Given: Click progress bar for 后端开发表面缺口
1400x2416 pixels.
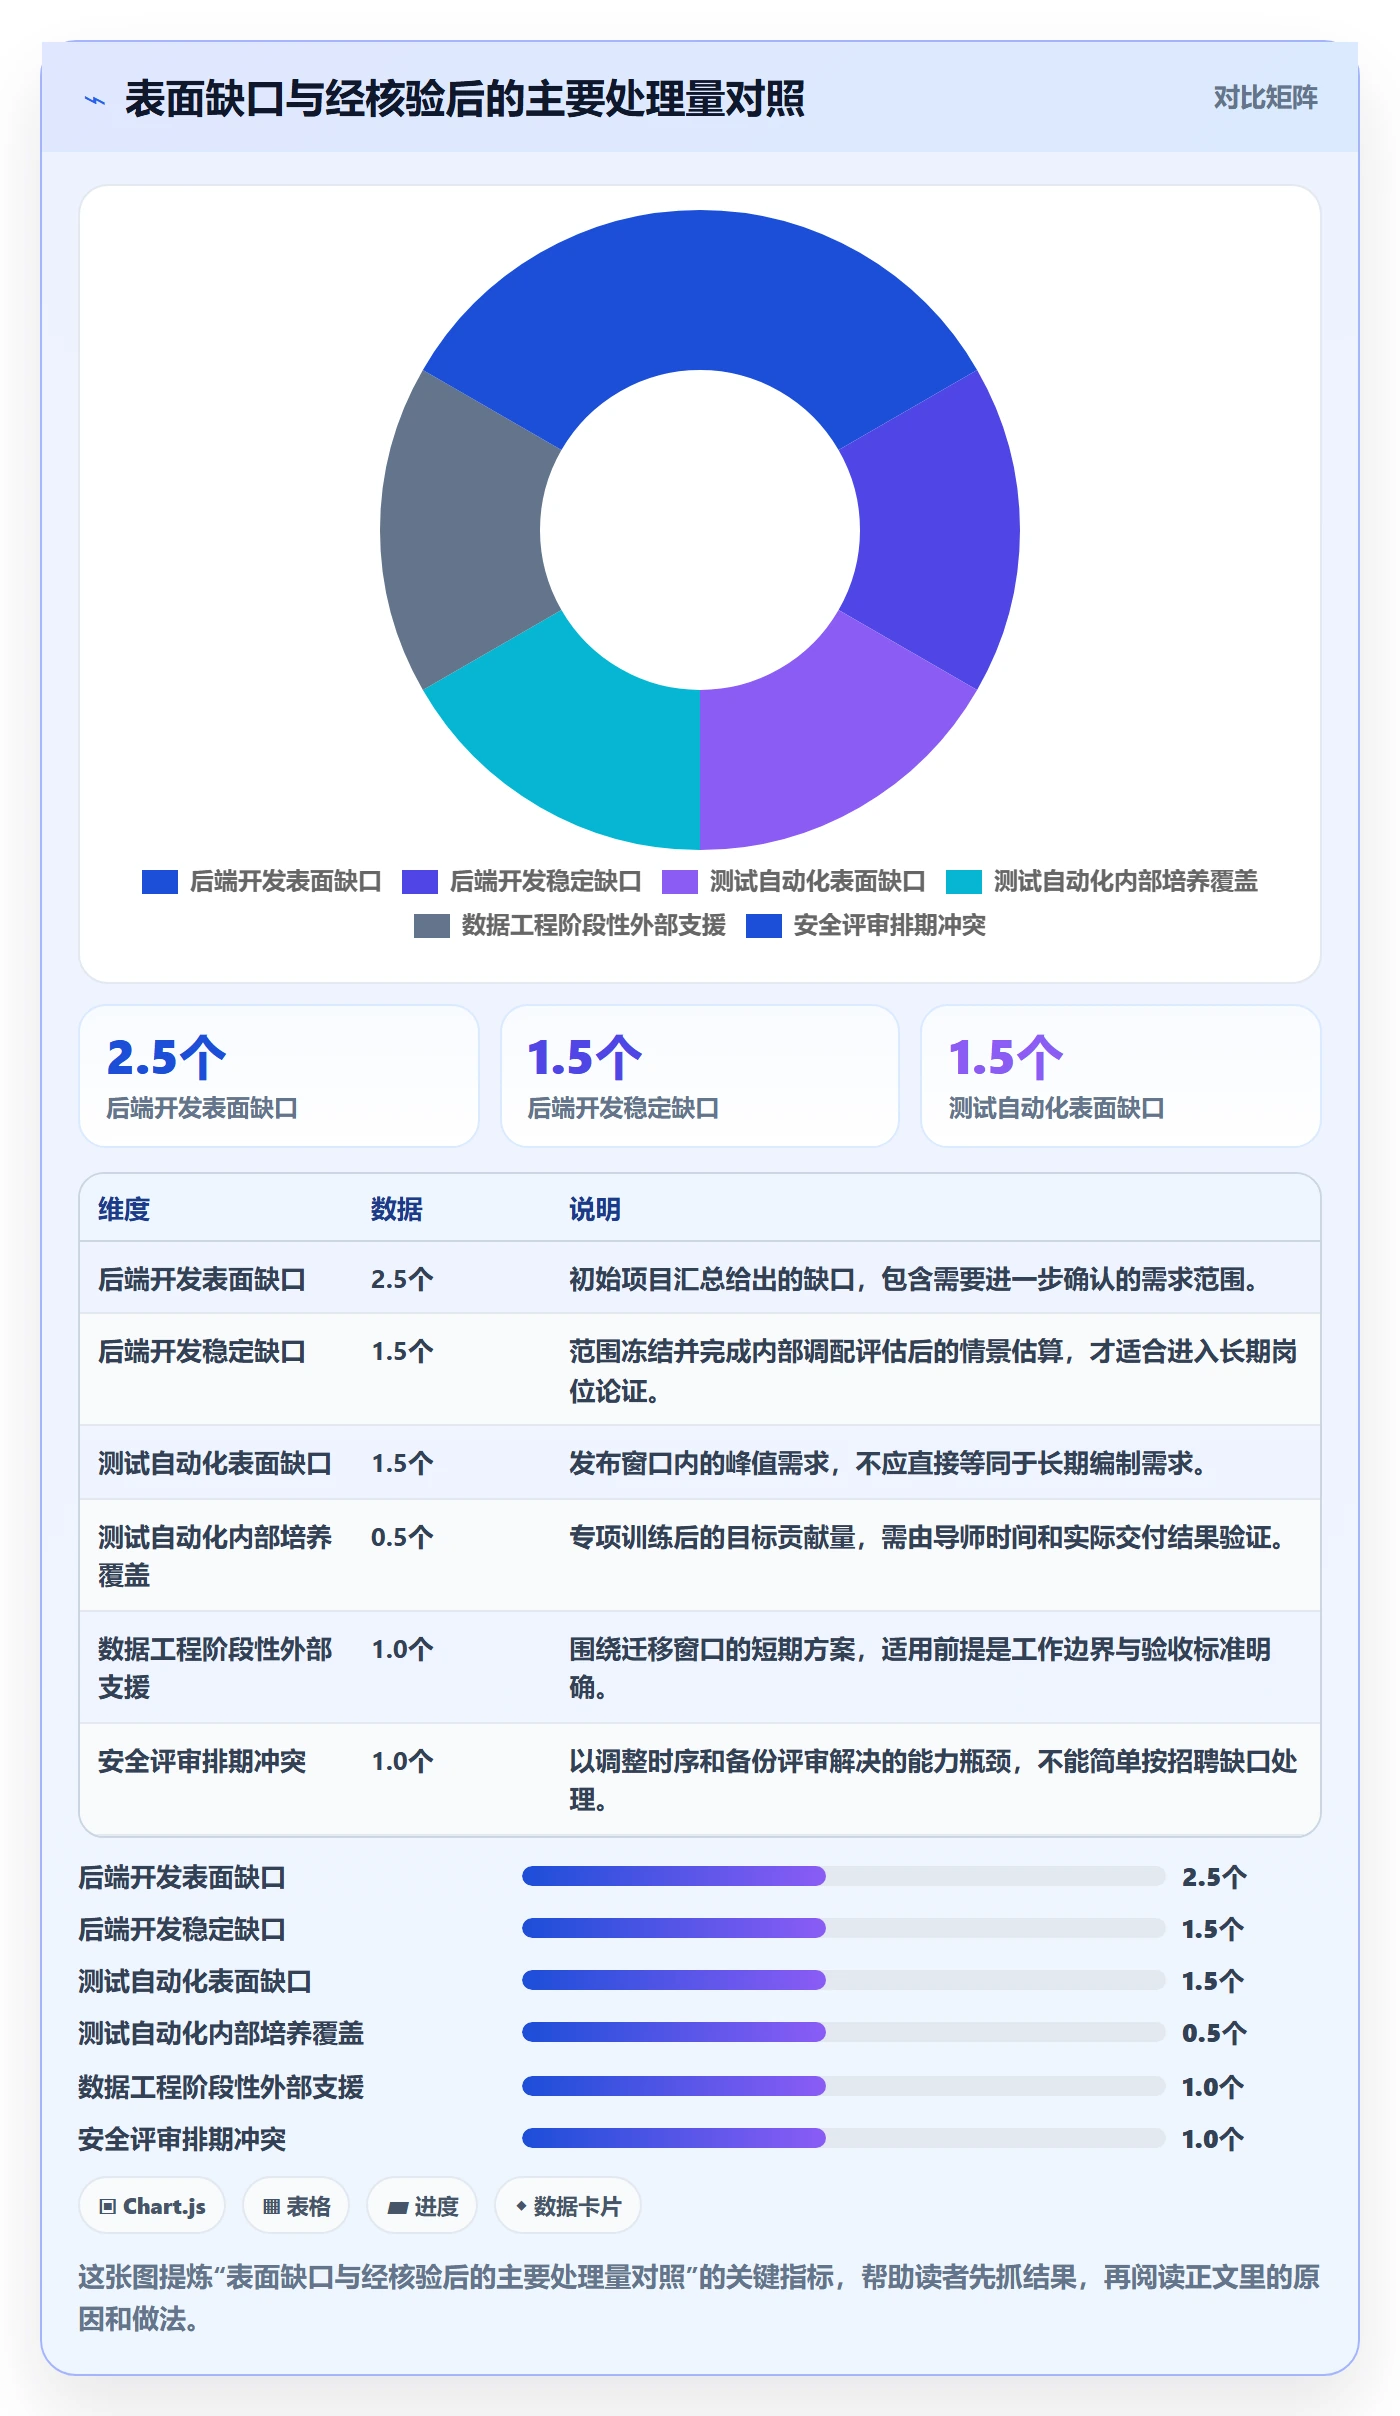Looking at the screenshot, I should [x=844, y=1876].
